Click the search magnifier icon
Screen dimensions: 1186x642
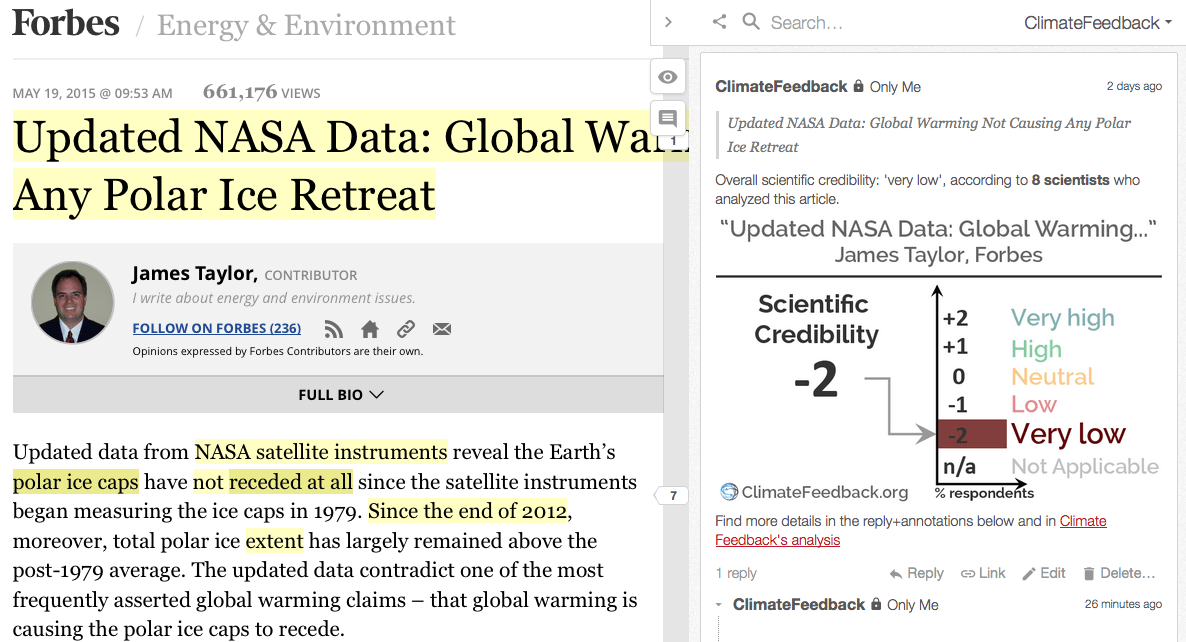click(x=750, y=21)
